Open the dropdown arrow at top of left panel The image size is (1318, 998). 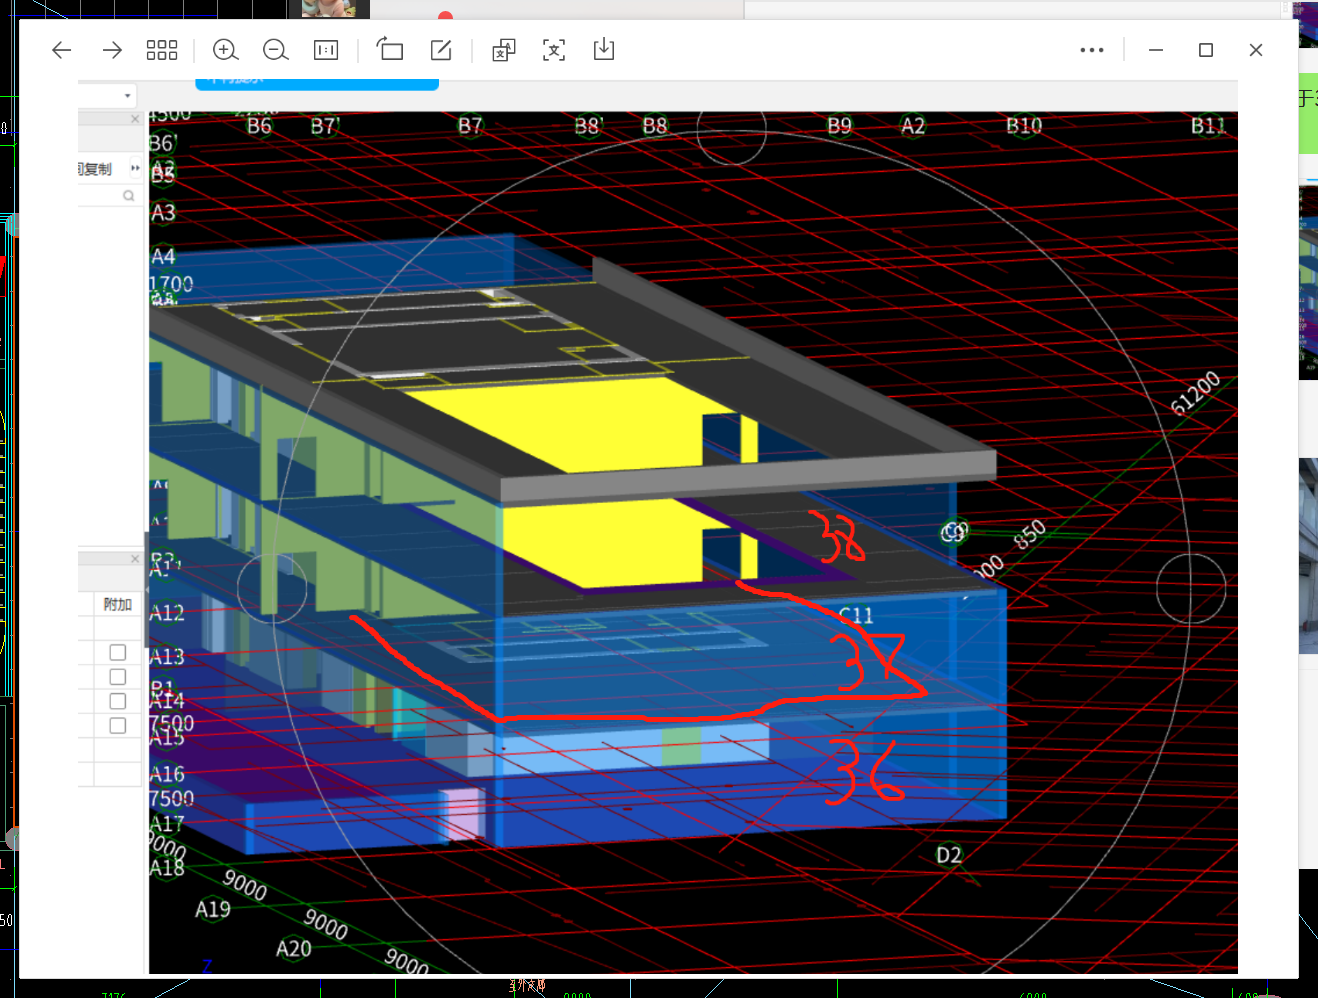[x=128, y=96]
